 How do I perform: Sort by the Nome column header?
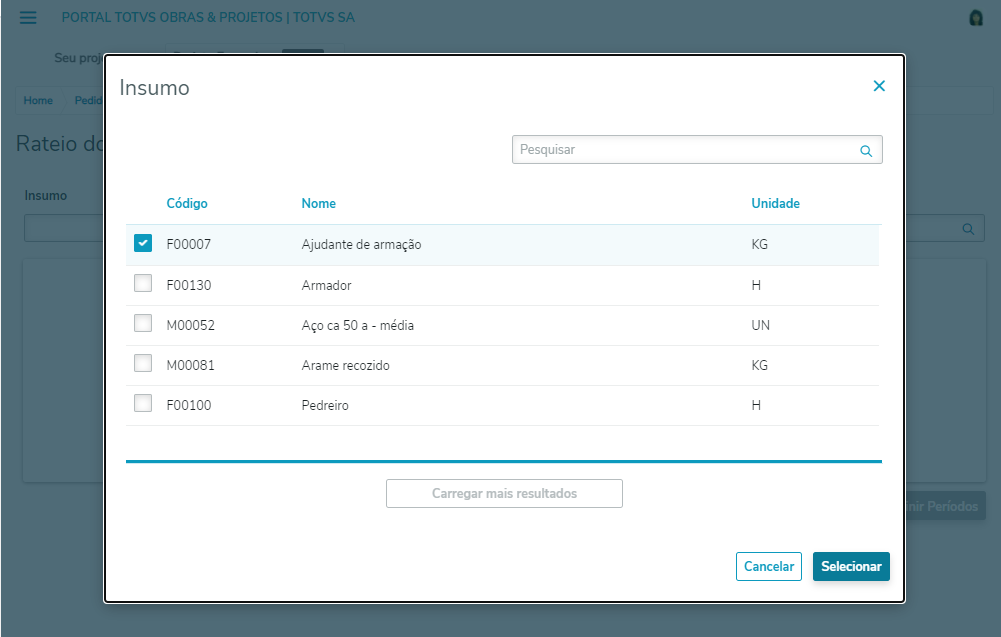(x=318, y=203)
